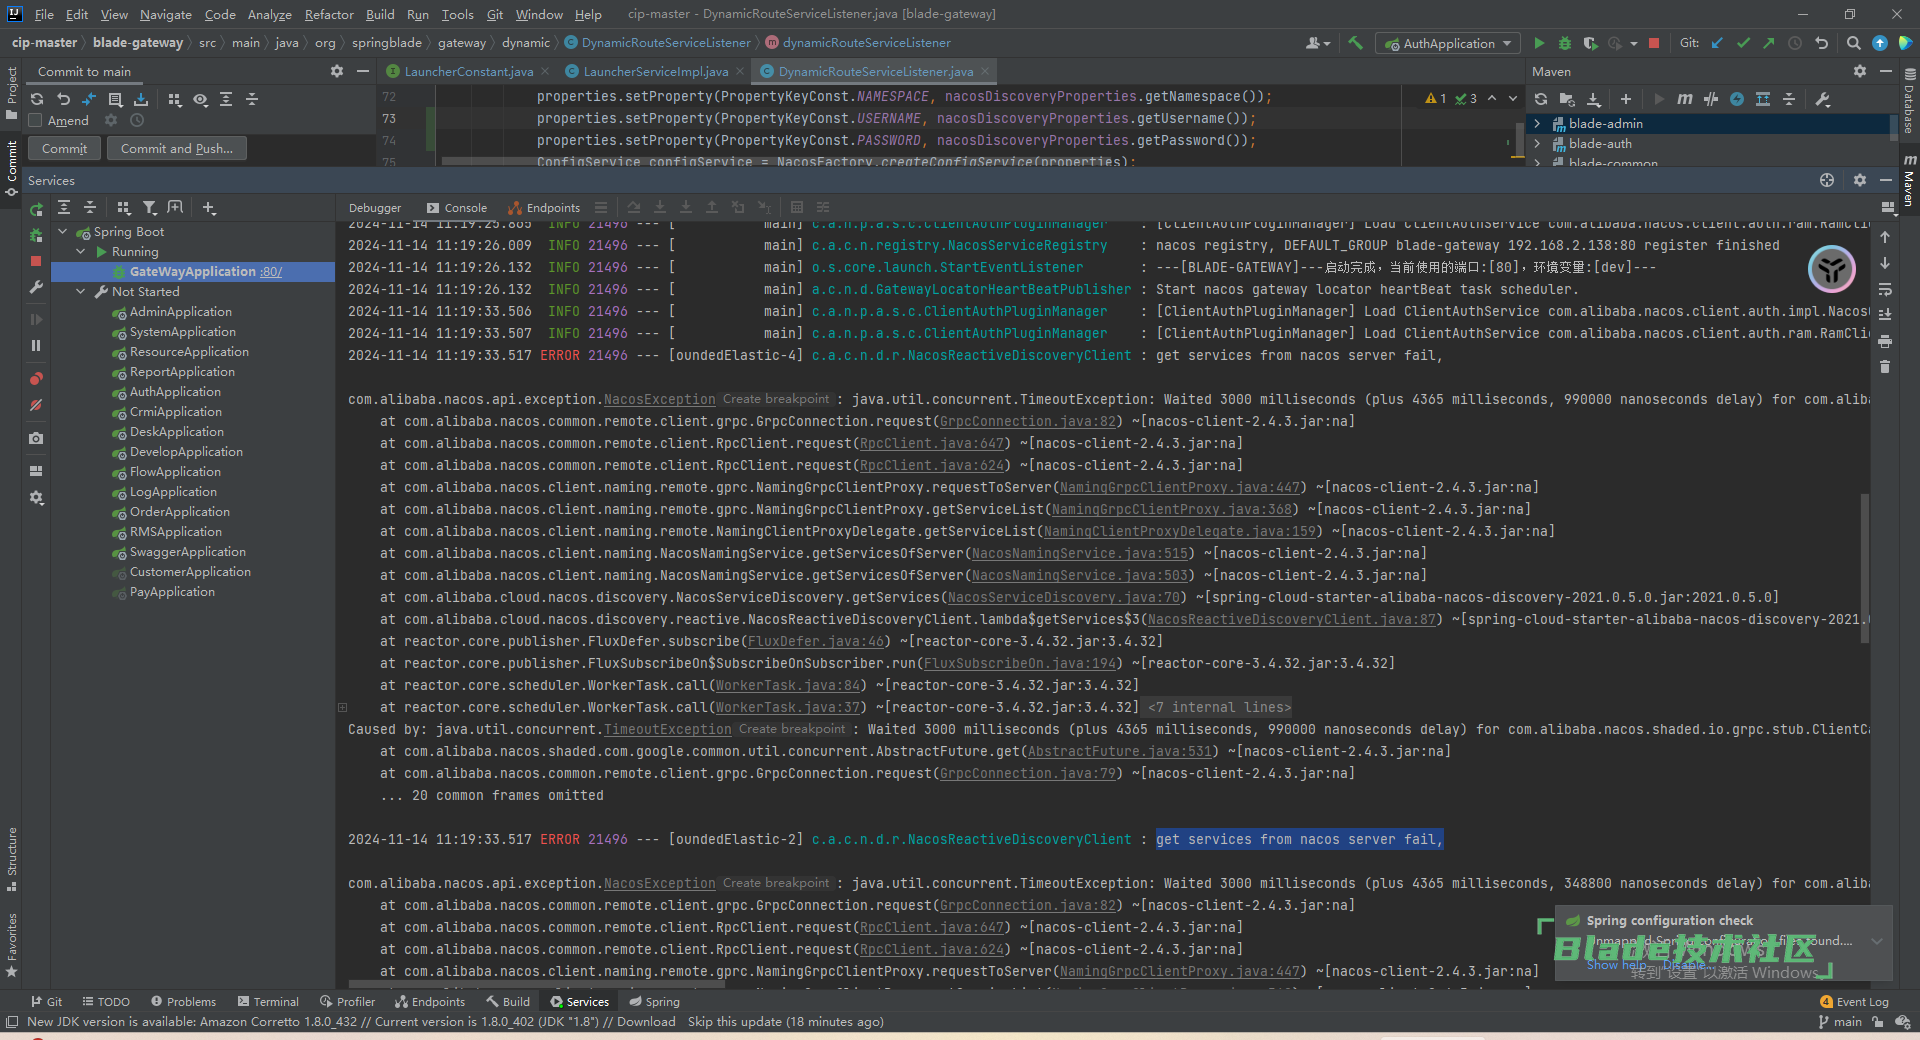Open Group By dropdown in Services toolbar
1920x1040 pixels.
point(123,208)
